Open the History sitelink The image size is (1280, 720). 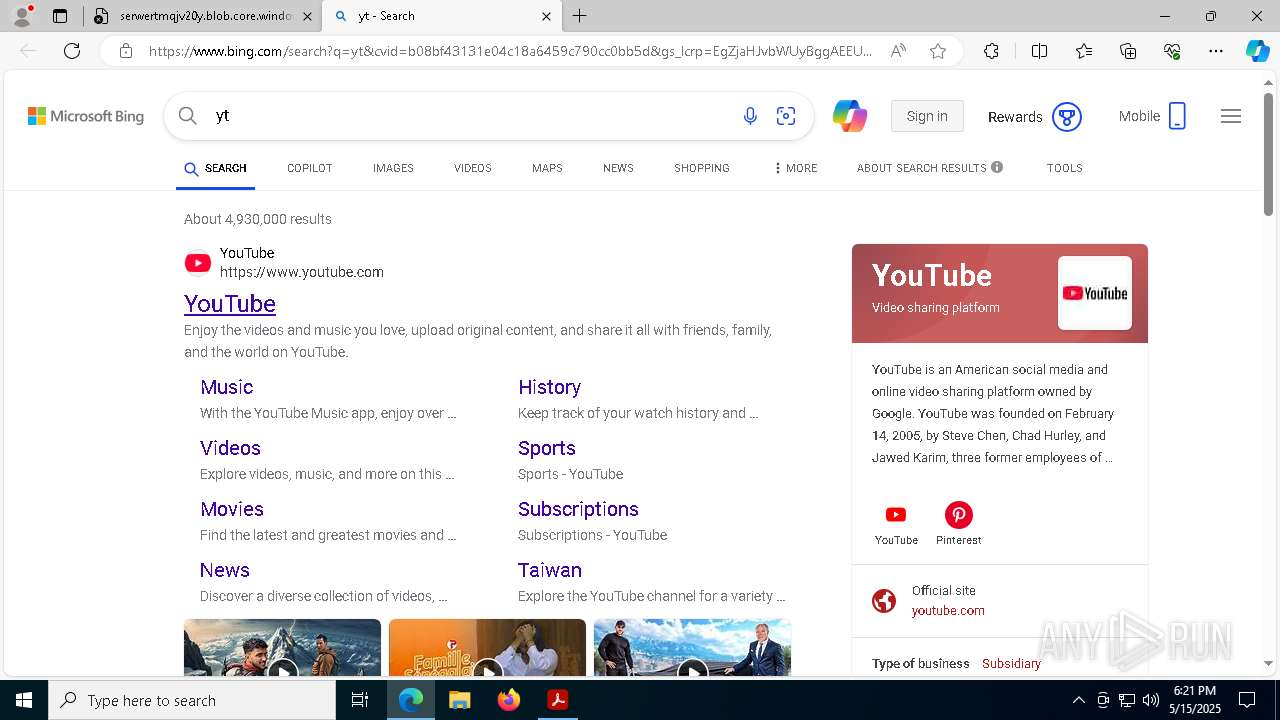pos(549,387)
